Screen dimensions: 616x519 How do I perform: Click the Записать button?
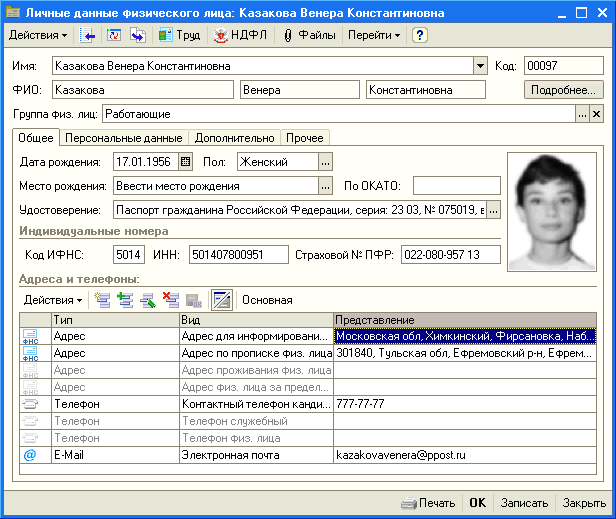(x=525, y=503)
